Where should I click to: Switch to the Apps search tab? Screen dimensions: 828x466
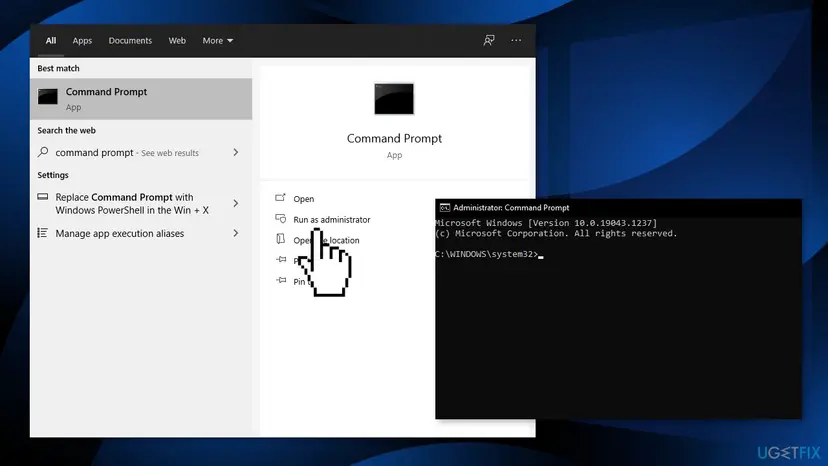pos(82,41)
